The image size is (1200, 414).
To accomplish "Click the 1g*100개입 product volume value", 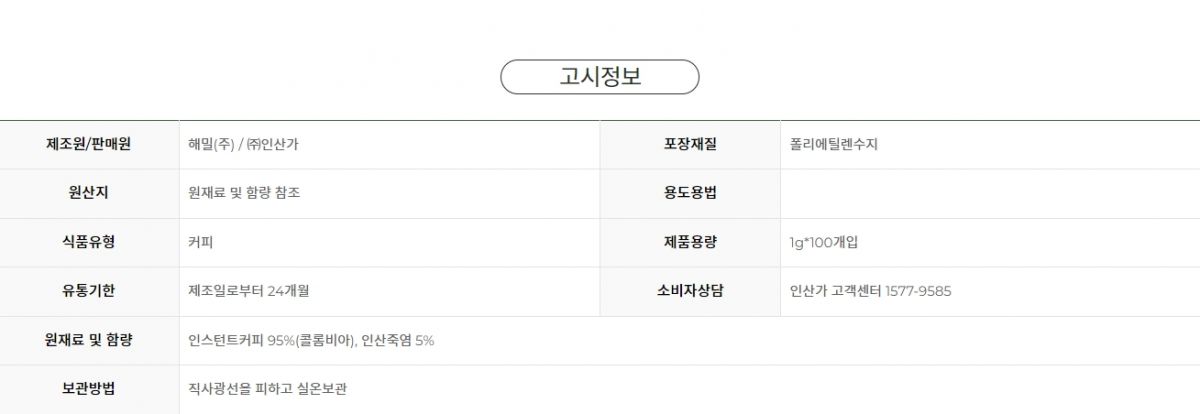I will pos(823,242).
